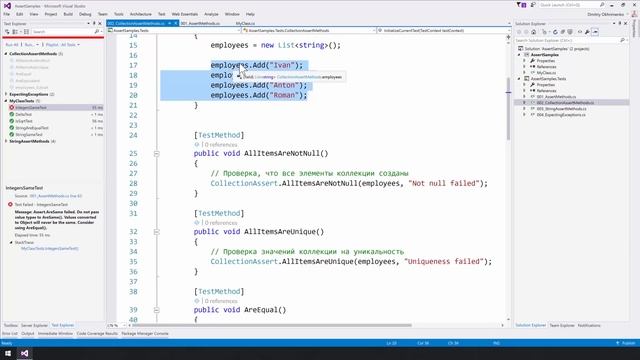Open the Playlist: All Tests dropdown
Screen dimensions: 640x360
point(63,44)
